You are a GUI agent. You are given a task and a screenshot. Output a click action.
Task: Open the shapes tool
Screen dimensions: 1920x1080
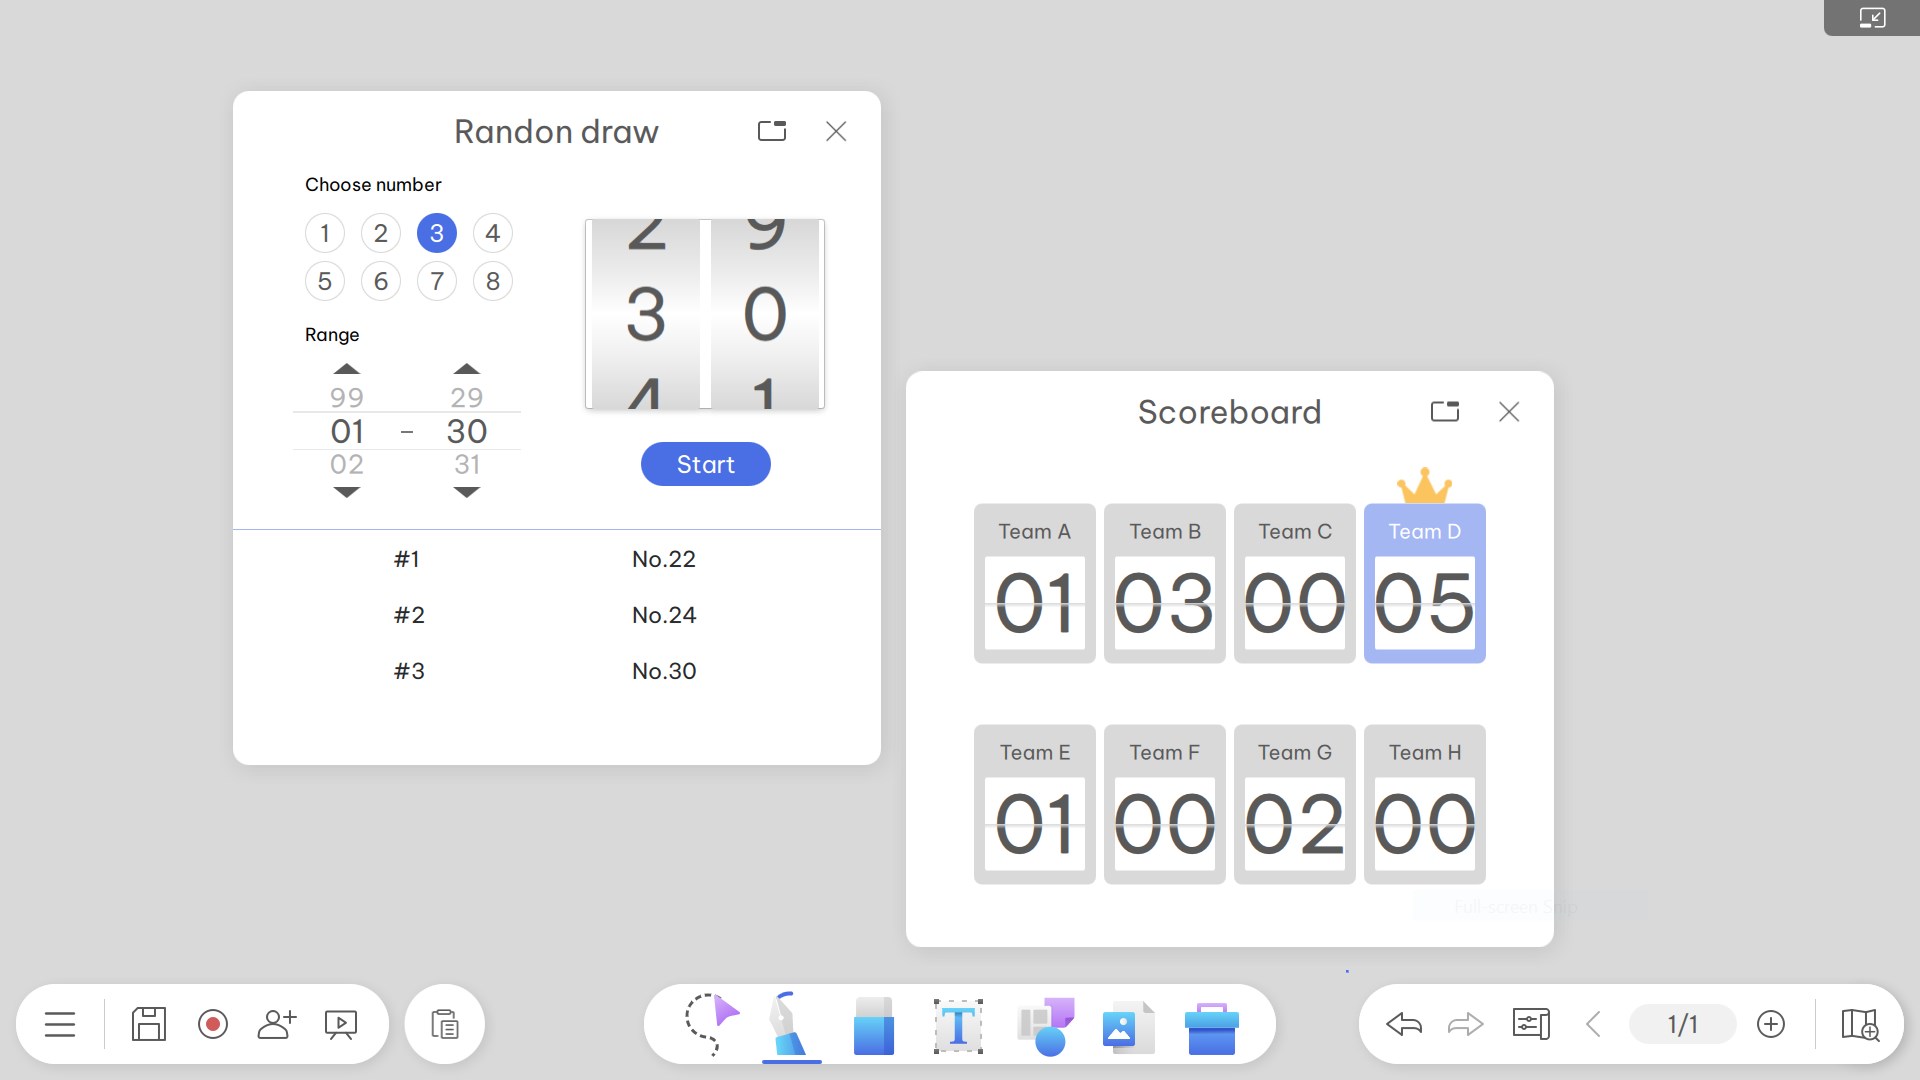1045,1024
